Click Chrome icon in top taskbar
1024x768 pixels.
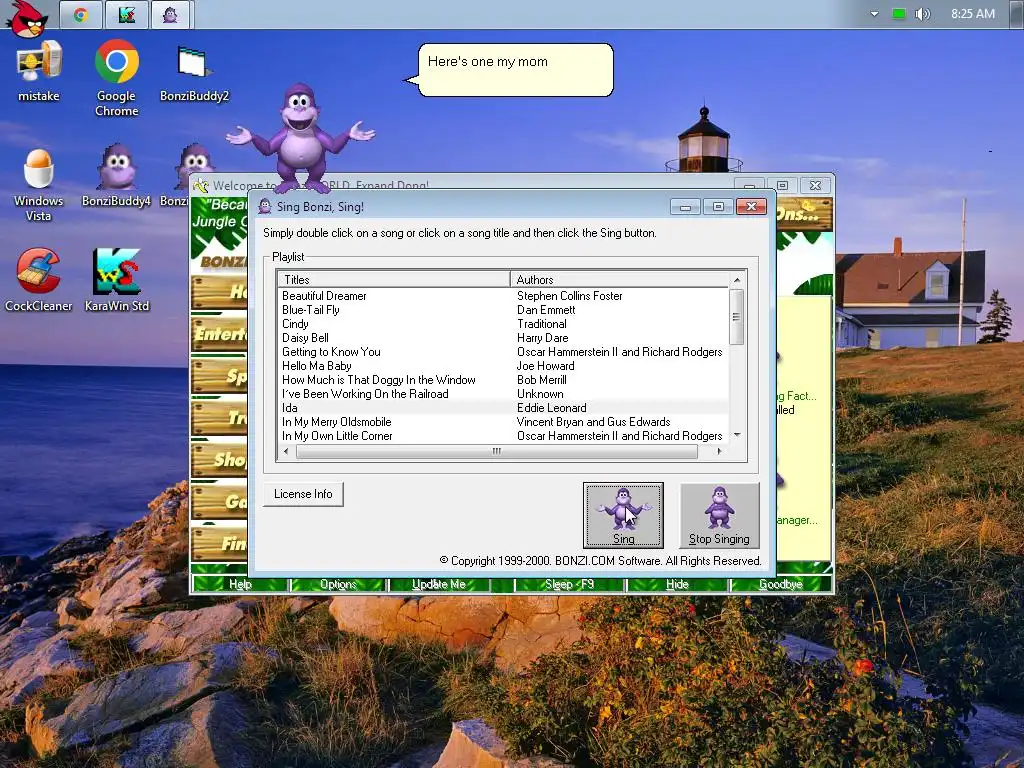pyautogui.click(x=81, y=14)
